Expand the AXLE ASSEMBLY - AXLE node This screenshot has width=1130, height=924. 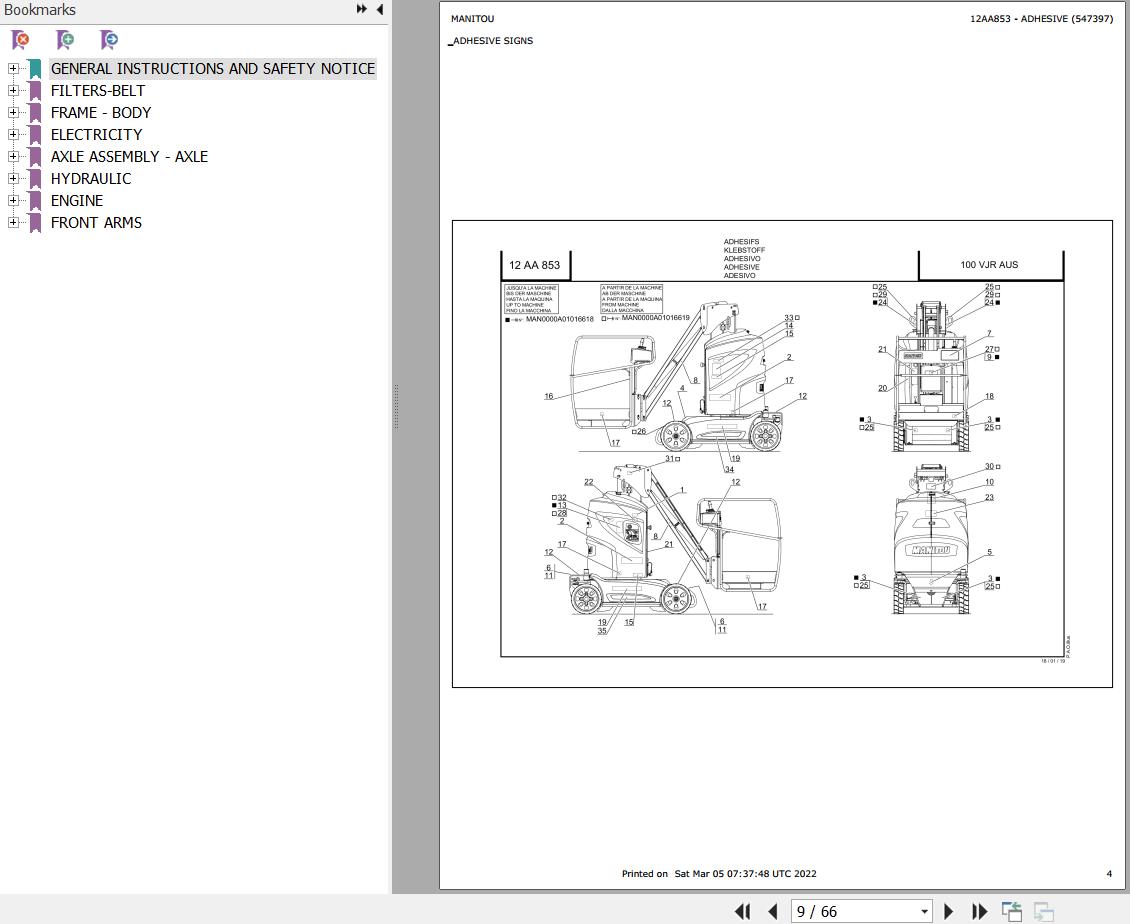point(13,156)
